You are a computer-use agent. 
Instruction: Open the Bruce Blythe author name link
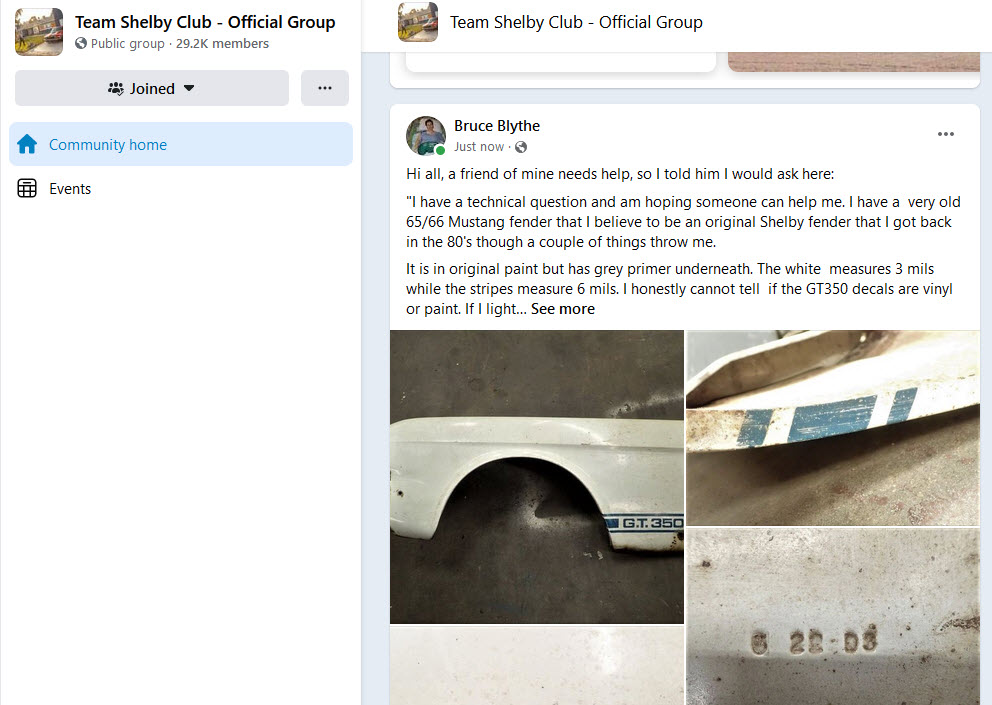(497, 126)
